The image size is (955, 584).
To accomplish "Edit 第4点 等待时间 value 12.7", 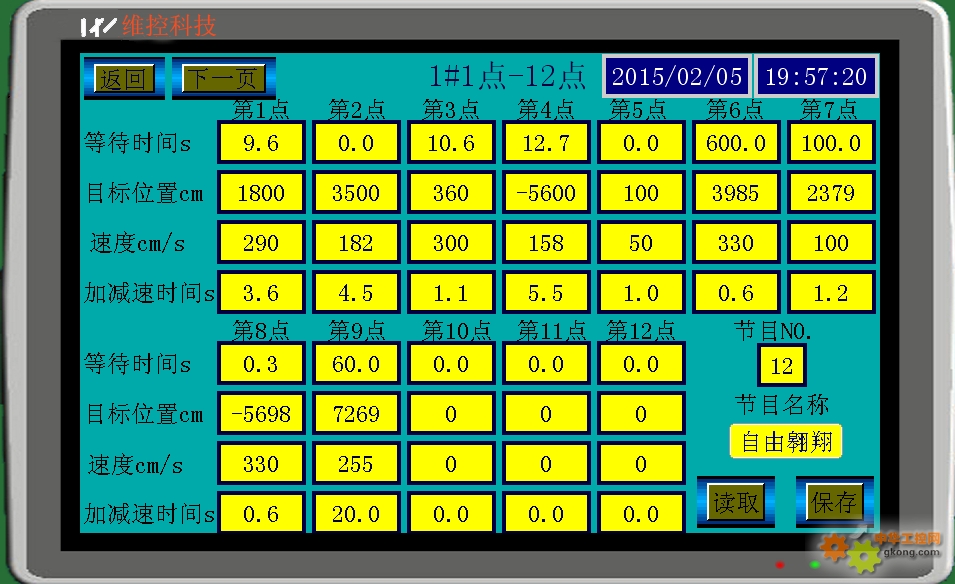I will [x=546, y=142].
